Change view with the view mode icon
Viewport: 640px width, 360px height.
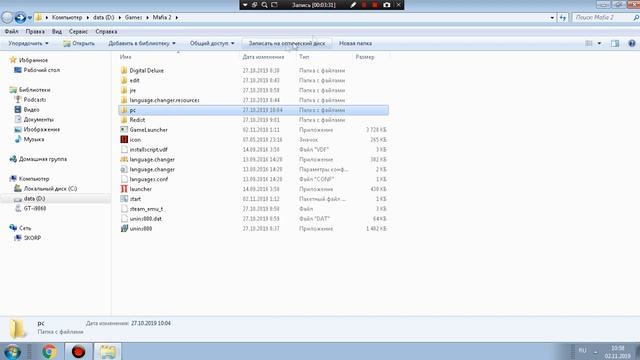point(589,43)
